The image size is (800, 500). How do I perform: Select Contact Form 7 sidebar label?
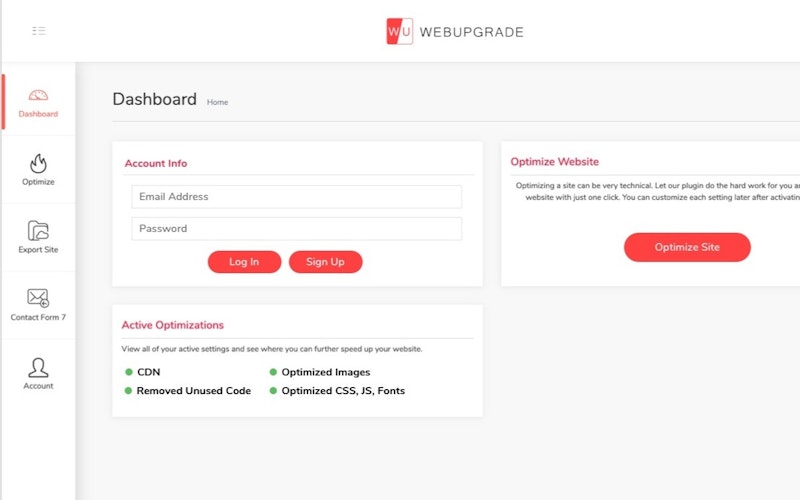[38, 317]
